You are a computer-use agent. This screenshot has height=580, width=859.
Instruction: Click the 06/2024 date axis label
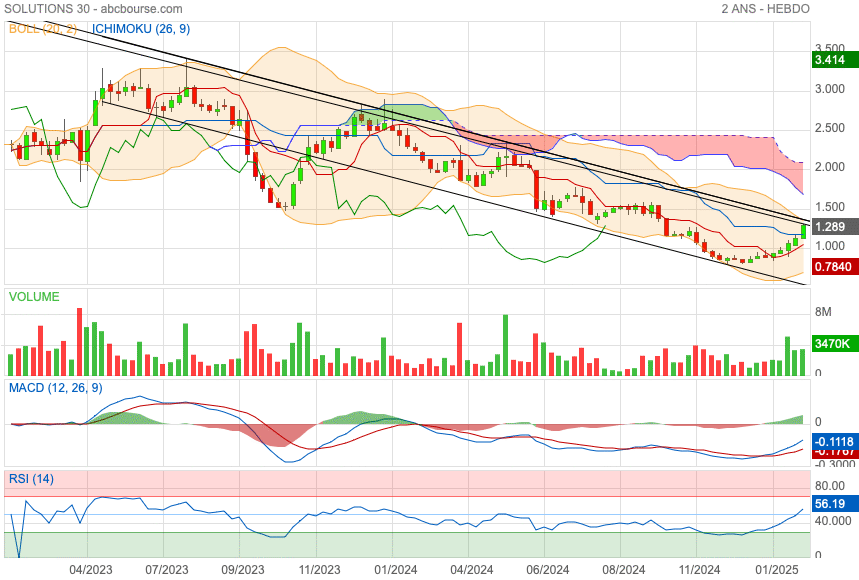click(x=548, y=570)
